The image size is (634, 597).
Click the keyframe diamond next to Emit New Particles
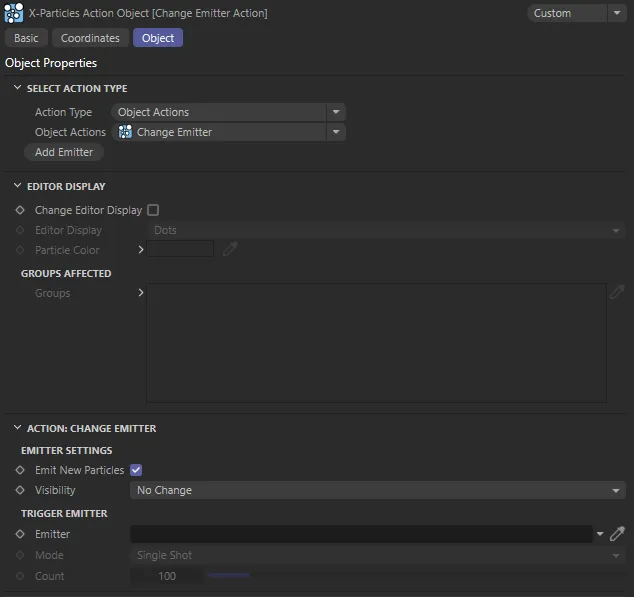(x=20, y=470)
